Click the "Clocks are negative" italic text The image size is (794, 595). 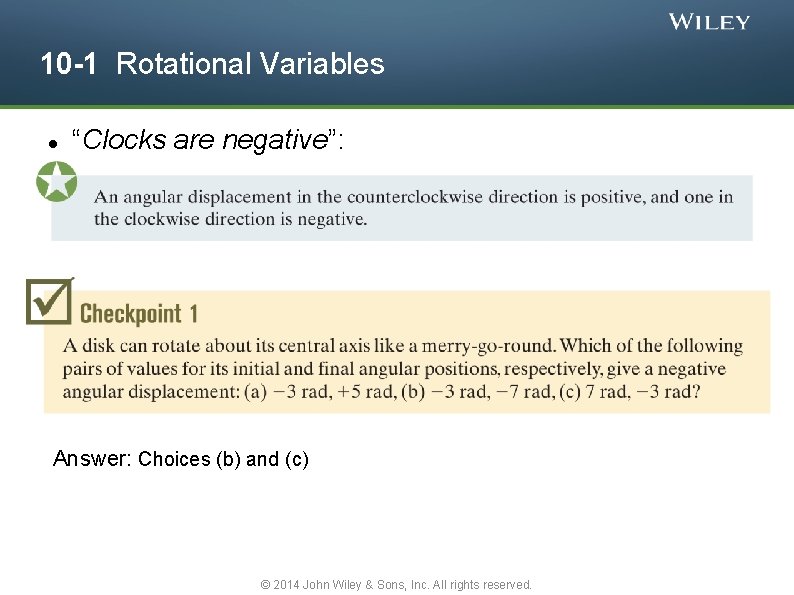(x=208, y=140)
